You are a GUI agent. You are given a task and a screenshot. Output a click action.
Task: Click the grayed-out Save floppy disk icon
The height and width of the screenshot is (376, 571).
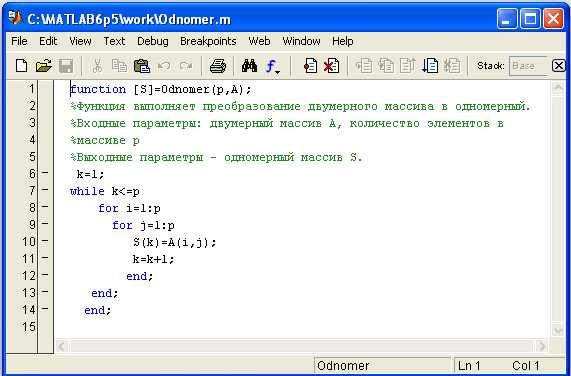click(x=66, y=66)
